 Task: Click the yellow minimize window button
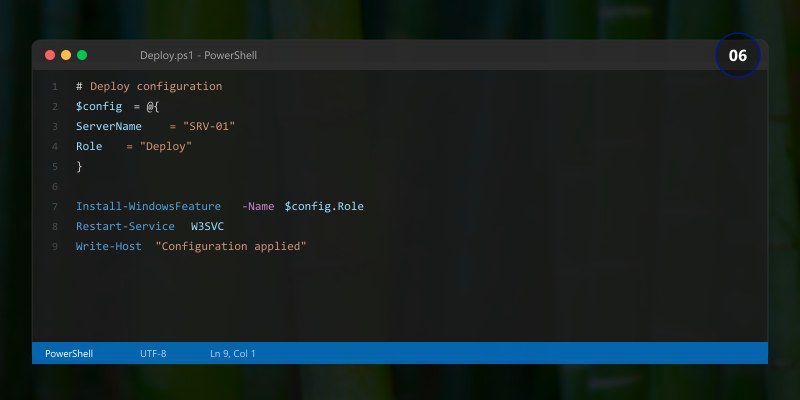[66, 55]
